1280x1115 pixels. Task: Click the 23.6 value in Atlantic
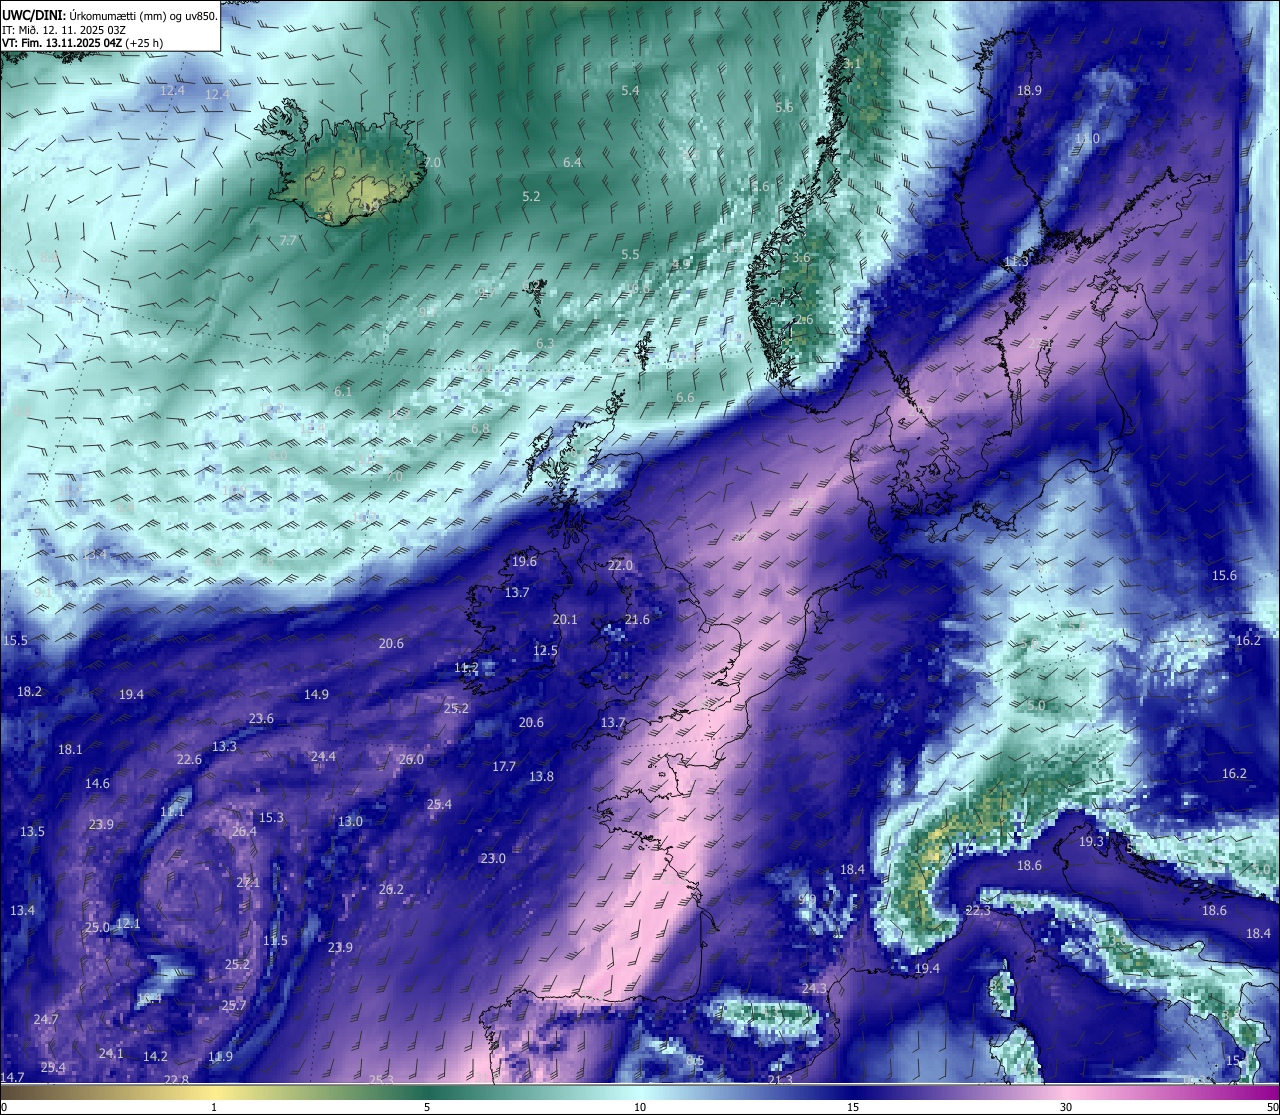coord(261,718)
